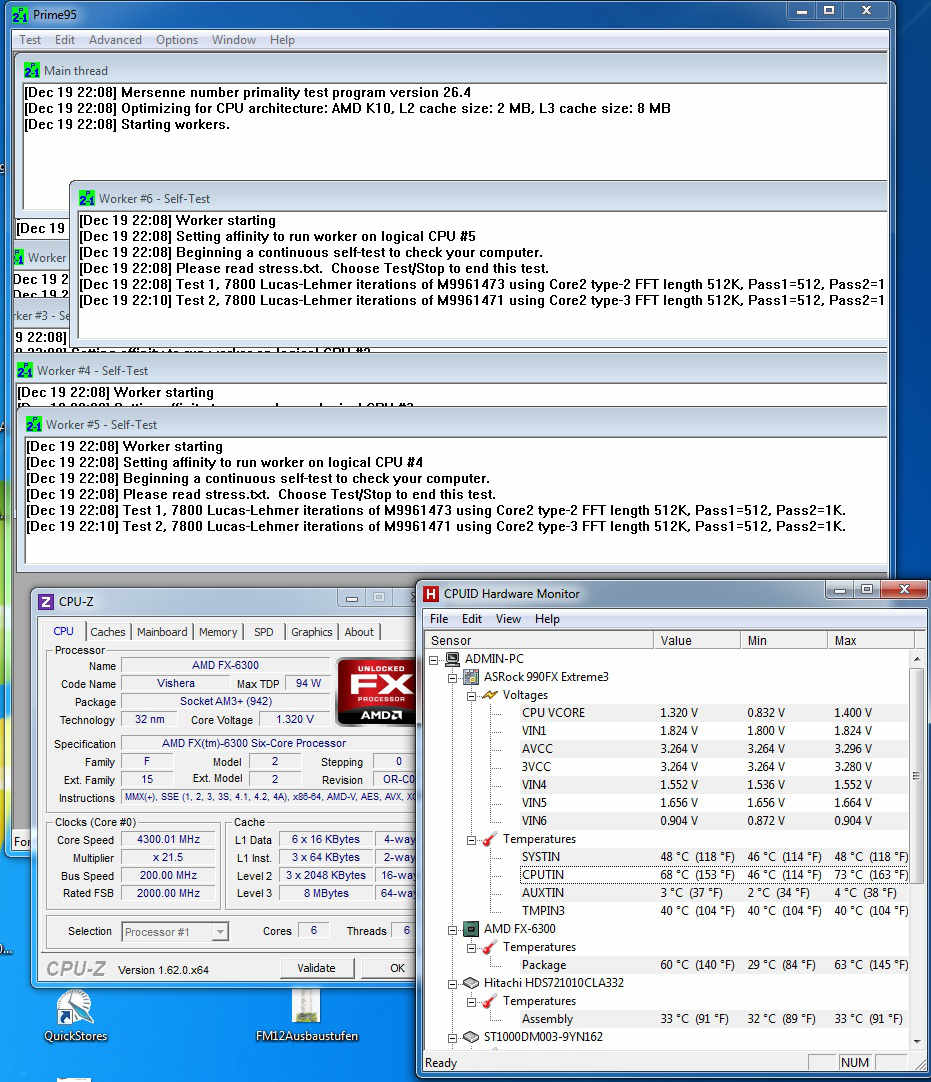Click the AMD FX processor logo in CPU-Z
This screenshot has width=931, height=1082.
376,692
